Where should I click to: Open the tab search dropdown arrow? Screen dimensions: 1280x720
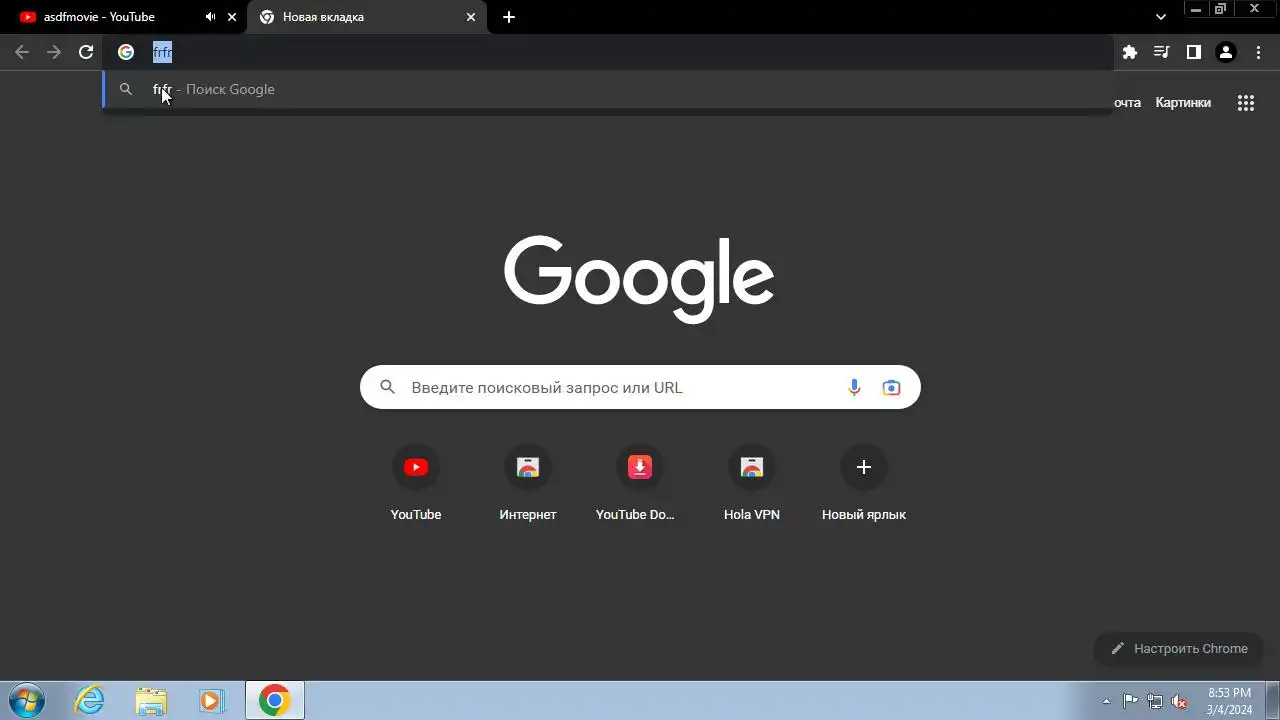pos(1161,17)
